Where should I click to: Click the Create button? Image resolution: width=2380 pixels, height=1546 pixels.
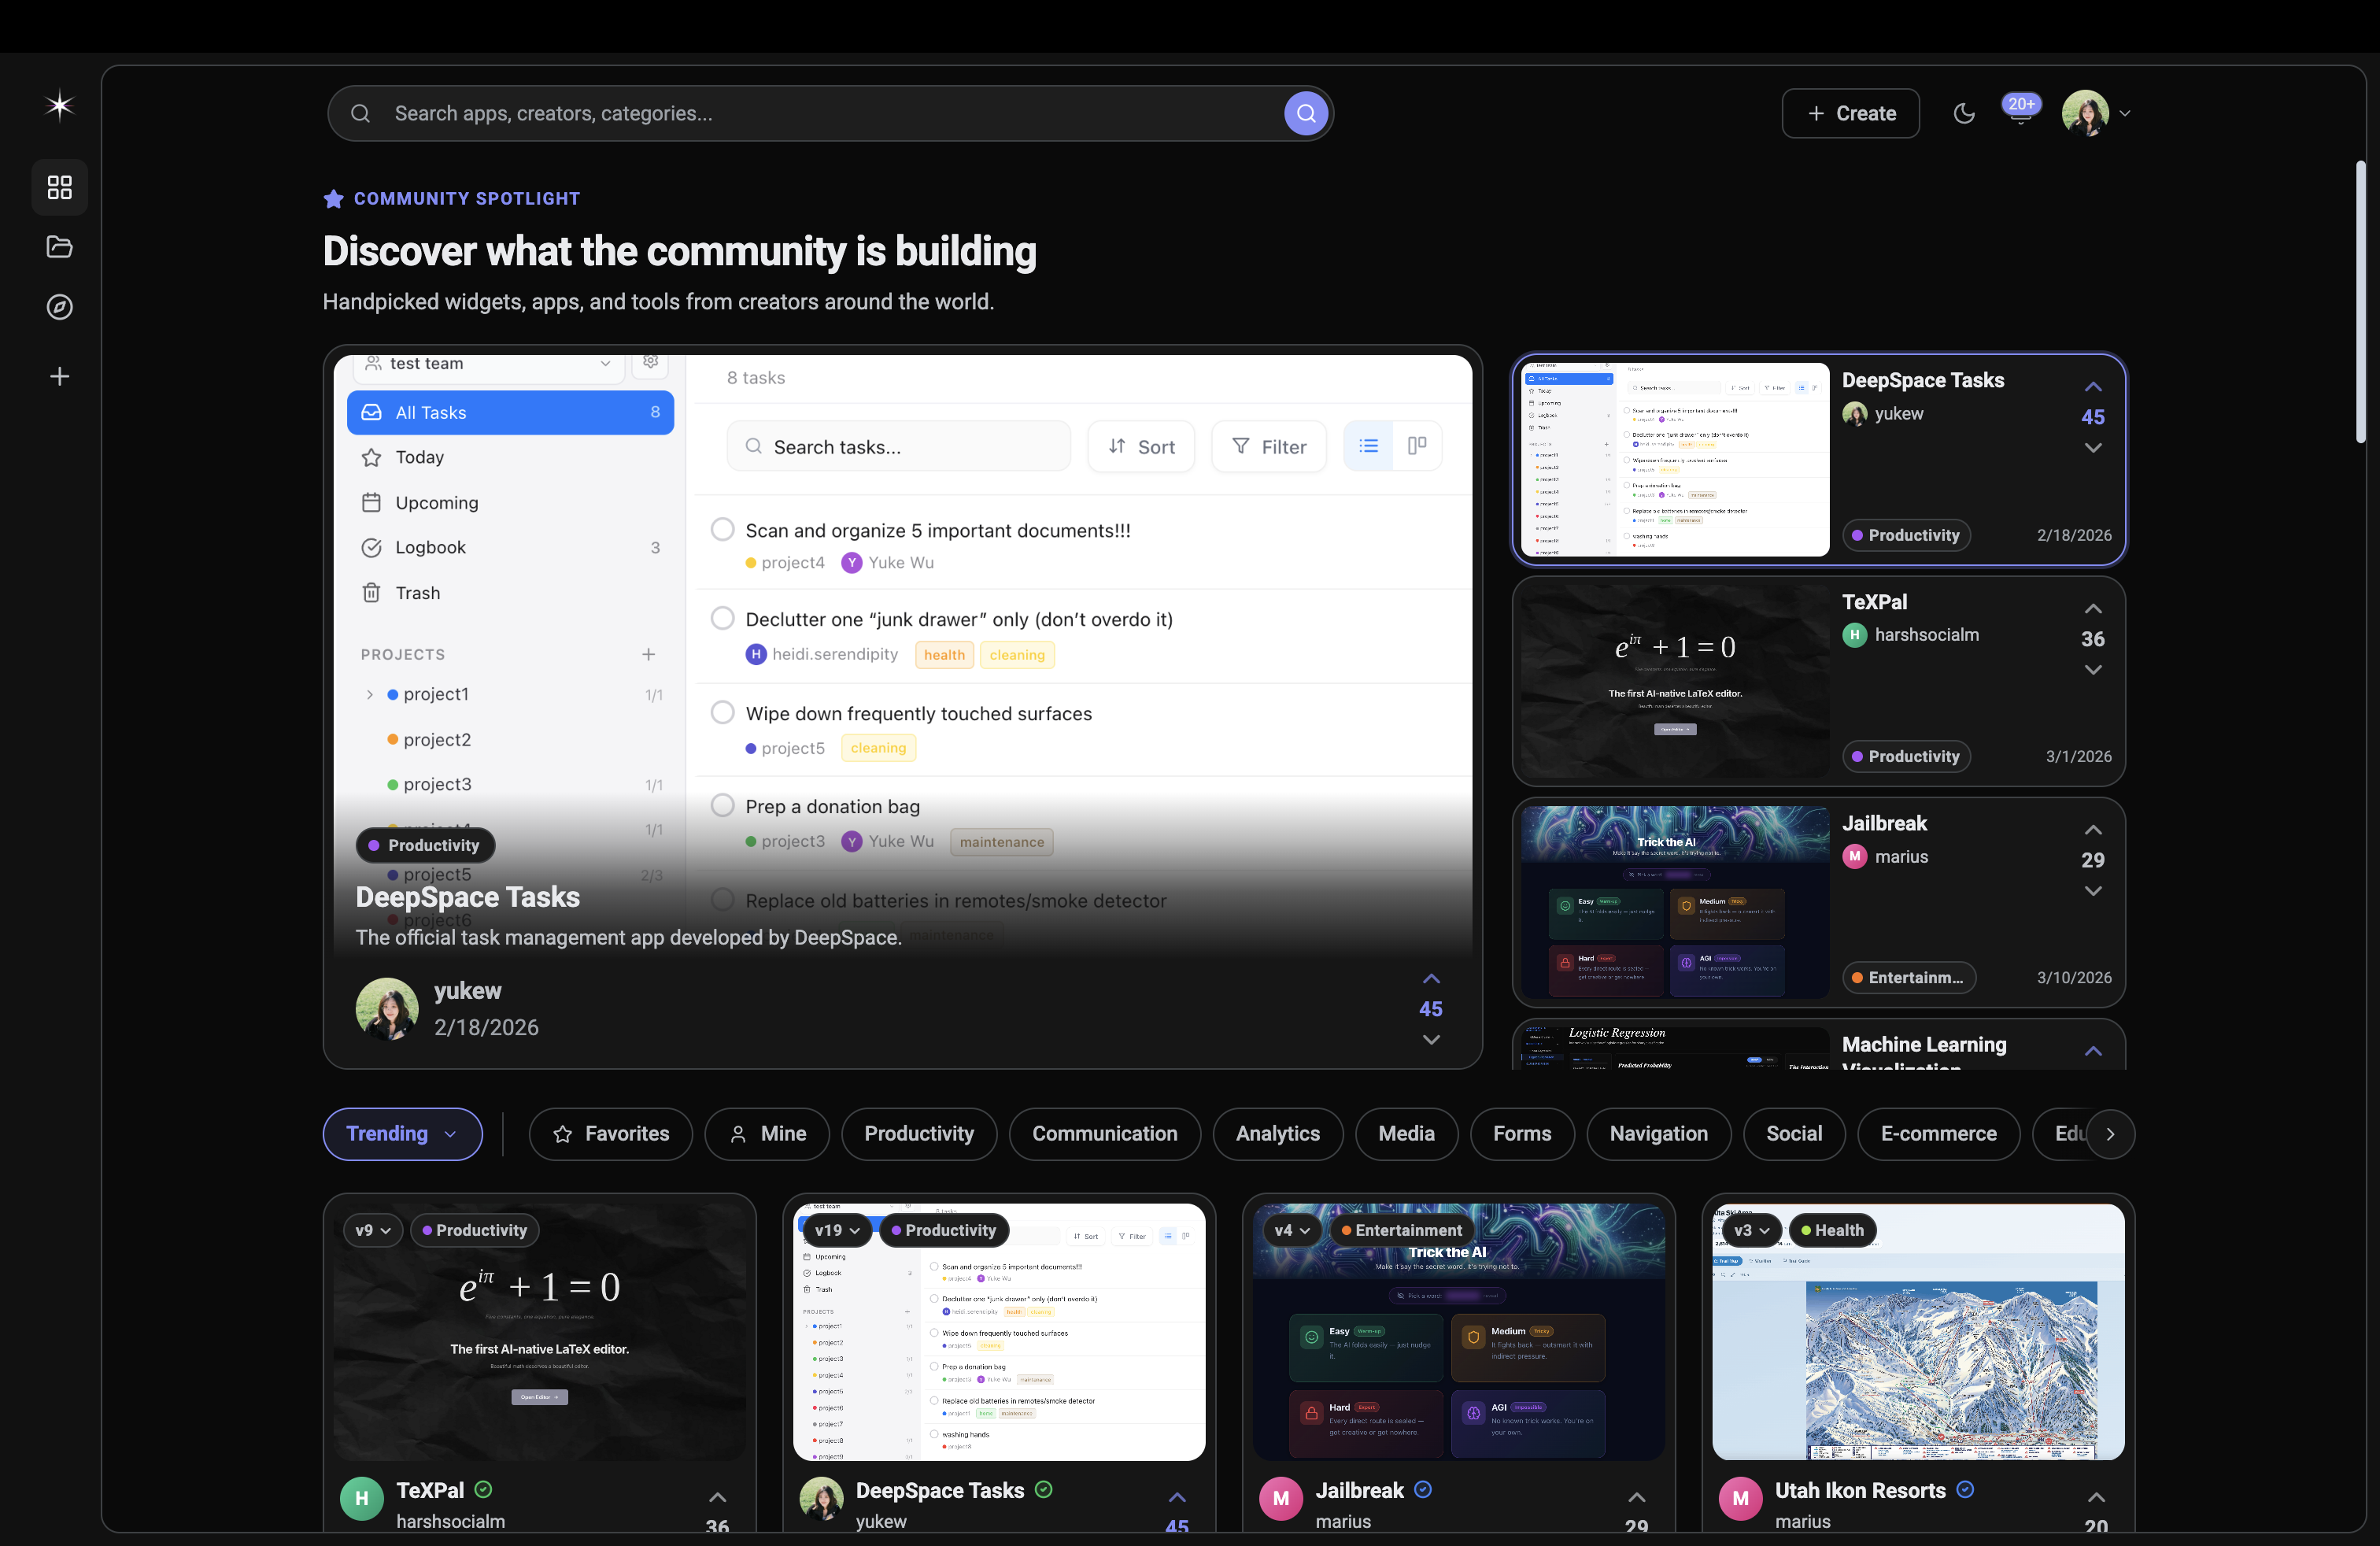pyautogui.click(x=1850, y=113)
